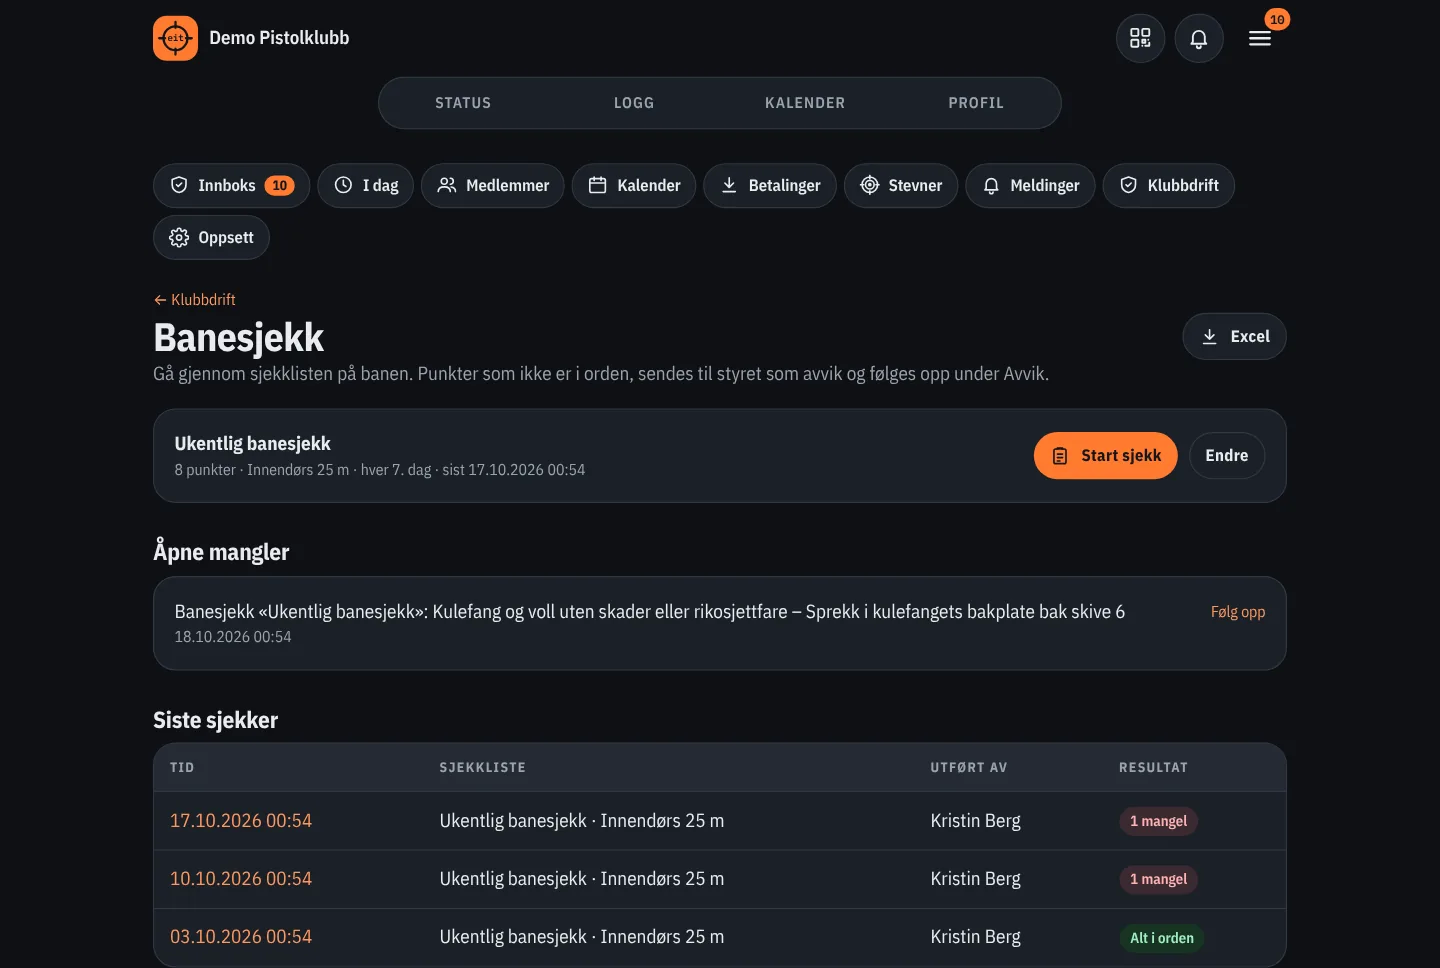Click the open deficiency description about Kulefang
The image size is (1440, 968).
650,612
